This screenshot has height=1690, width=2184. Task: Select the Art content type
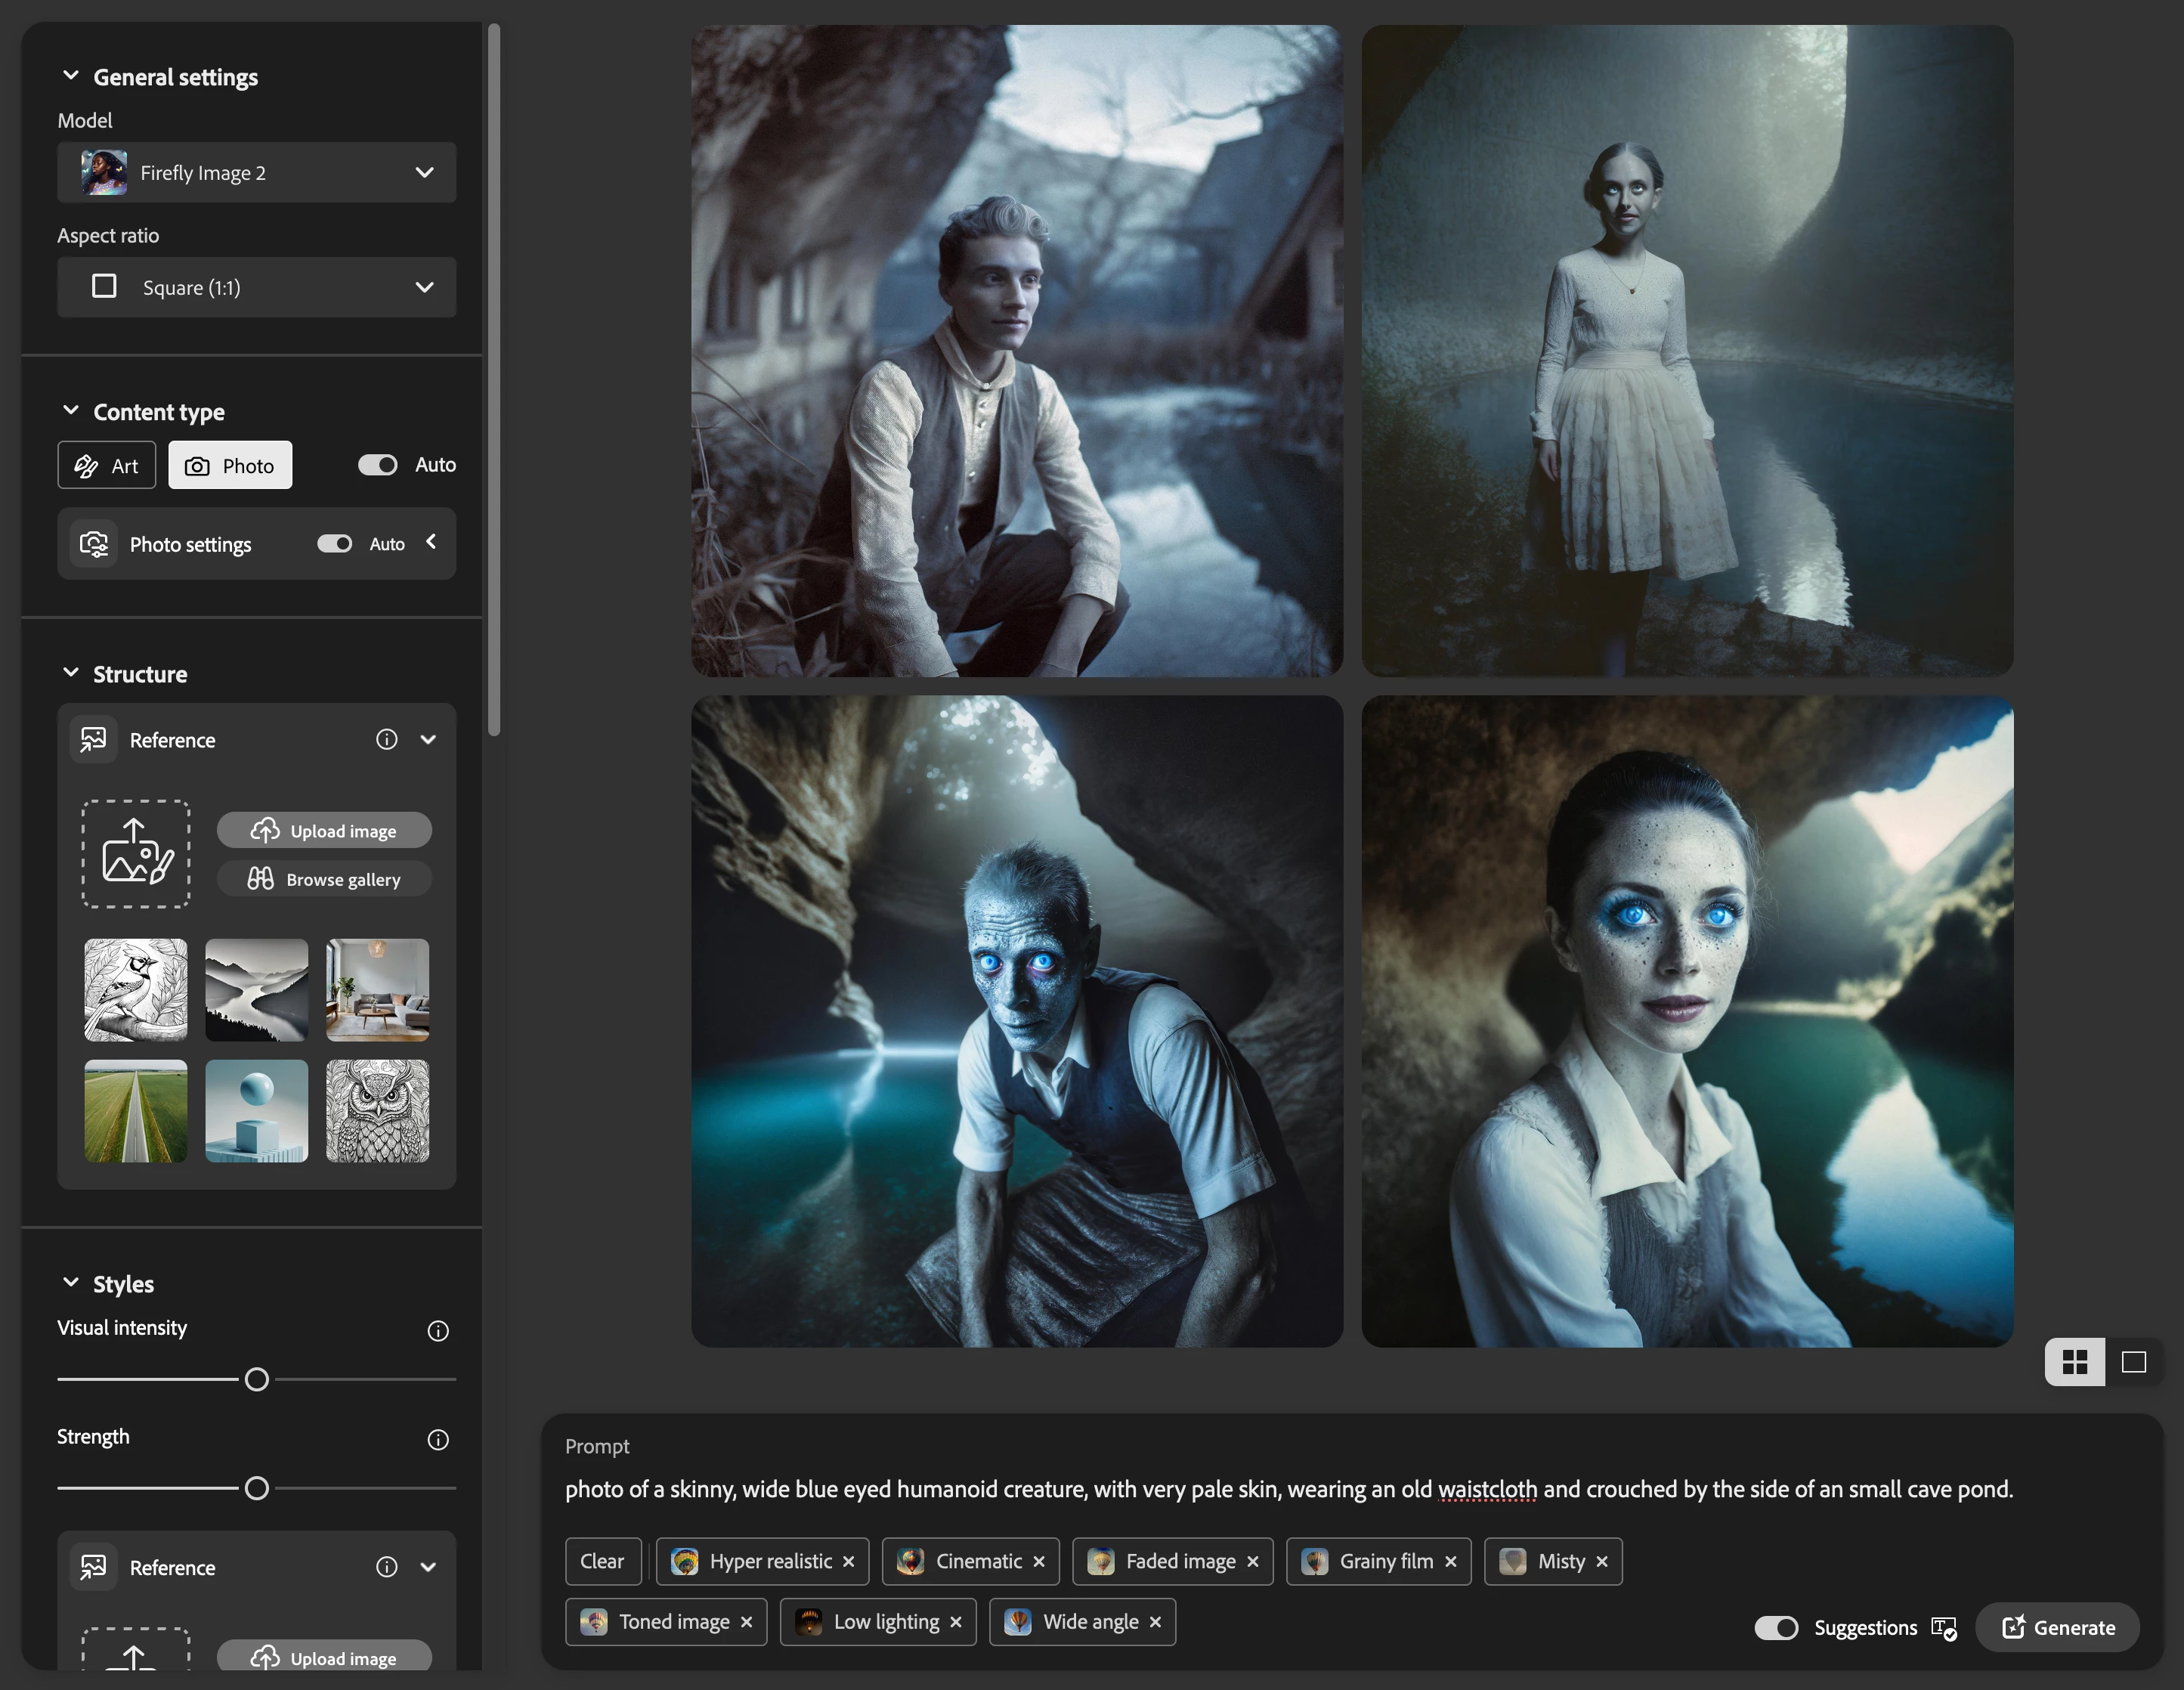tap(107, 466)
